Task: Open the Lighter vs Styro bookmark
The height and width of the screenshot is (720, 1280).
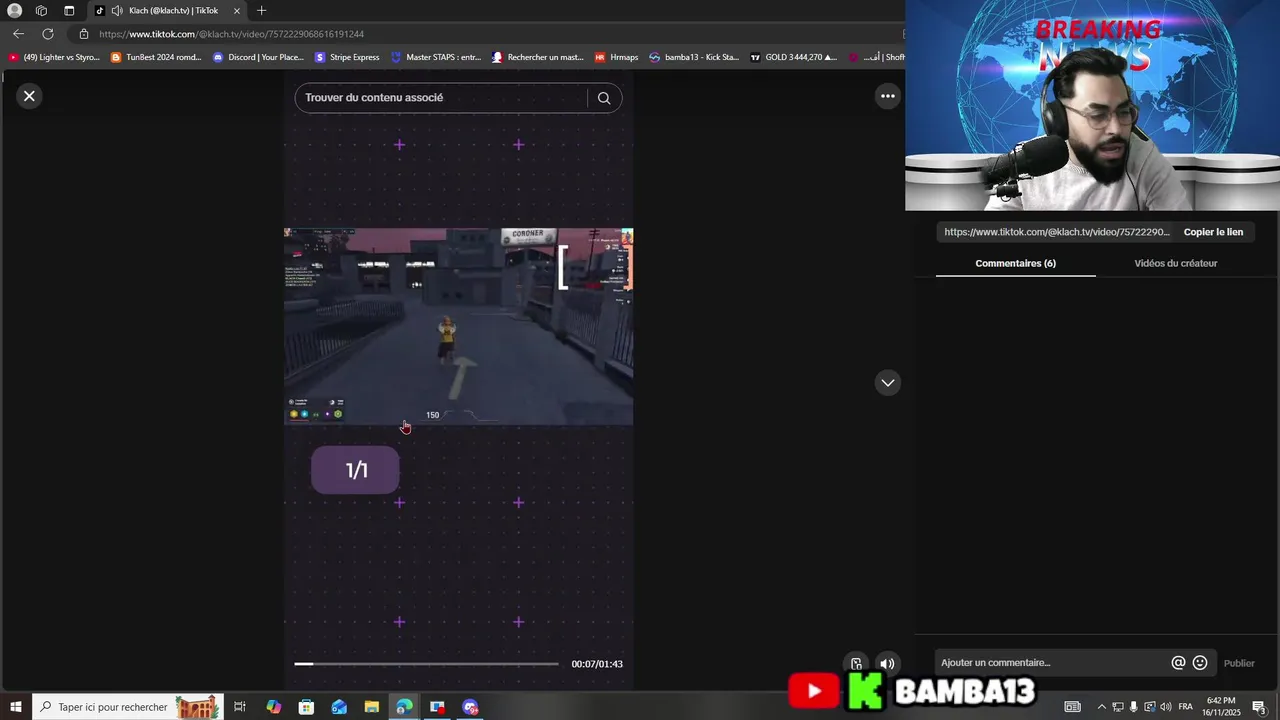Action: 54,57
